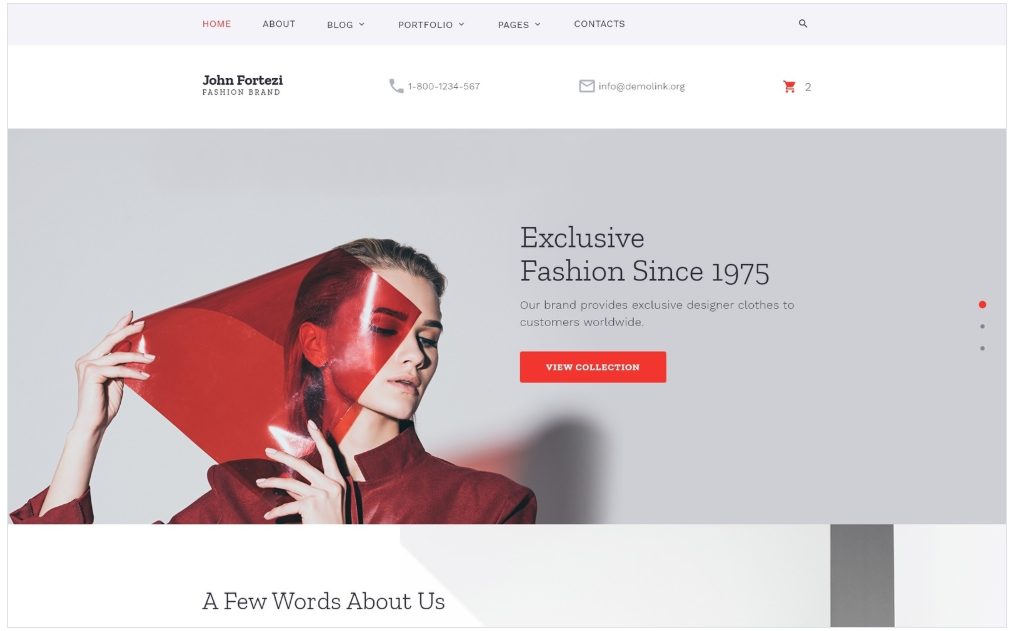Click the envelope email icon
Screen dimensions: 1009x631
pyautogui.click(x=586, y=86)
